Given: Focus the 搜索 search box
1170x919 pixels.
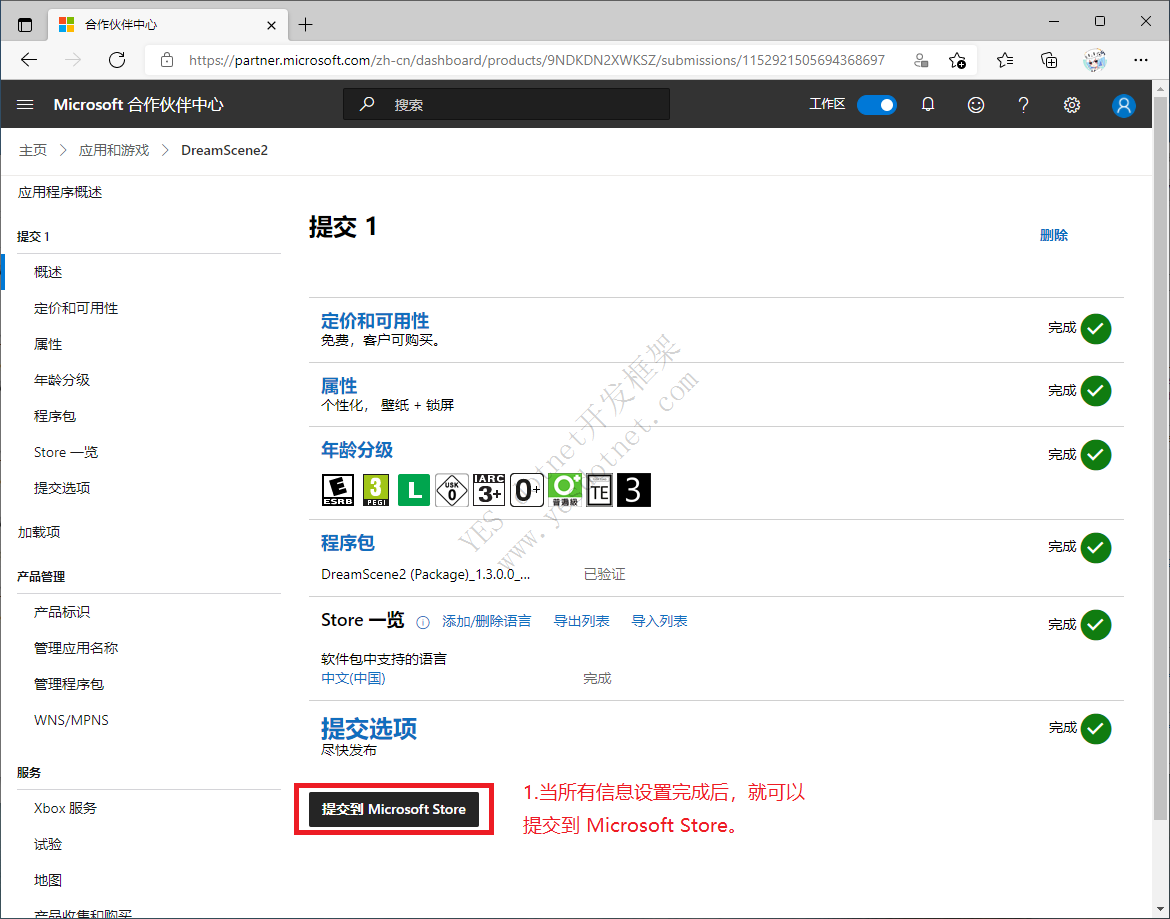Looking at the screenshot, I should pos(506,104).
